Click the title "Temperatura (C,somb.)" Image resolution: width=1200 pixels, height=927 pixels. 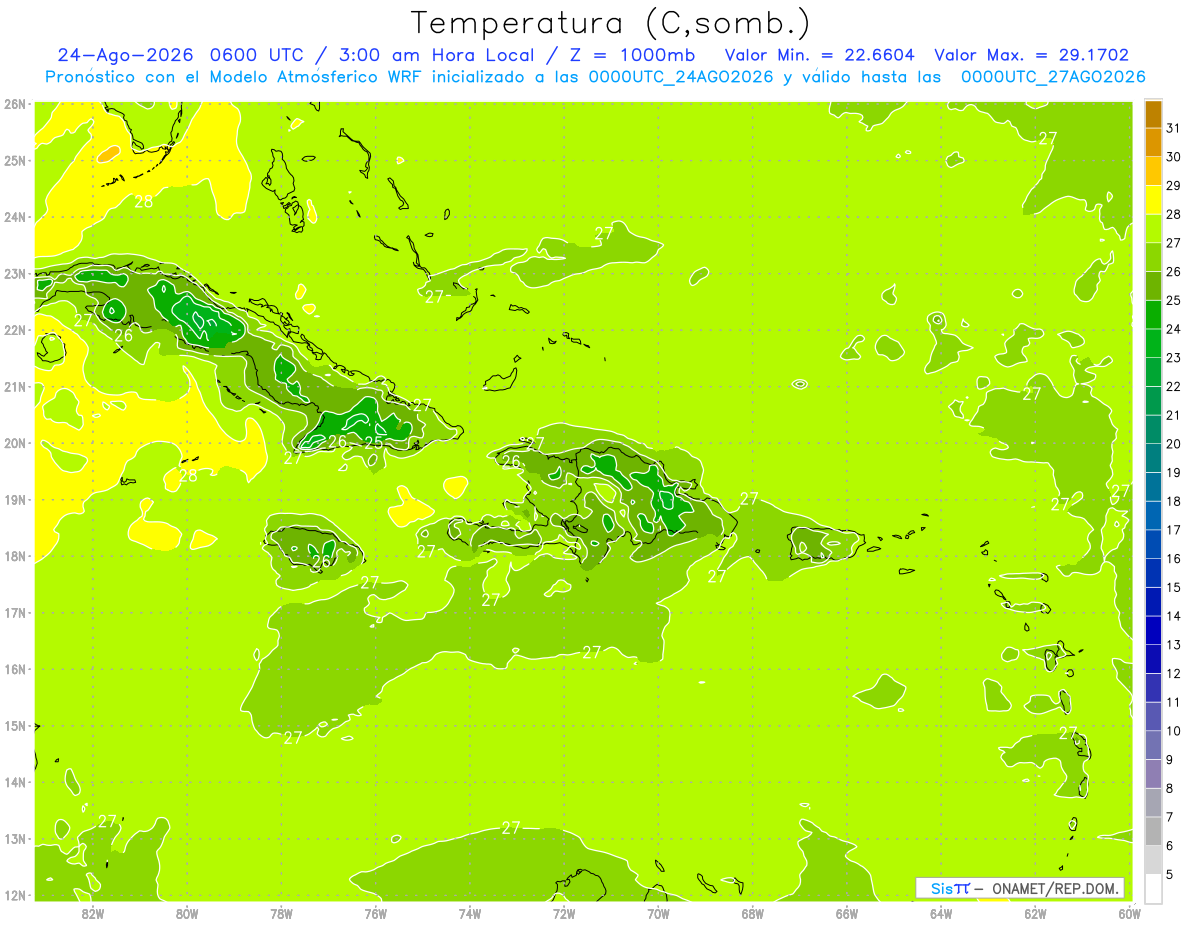[611, 24]
